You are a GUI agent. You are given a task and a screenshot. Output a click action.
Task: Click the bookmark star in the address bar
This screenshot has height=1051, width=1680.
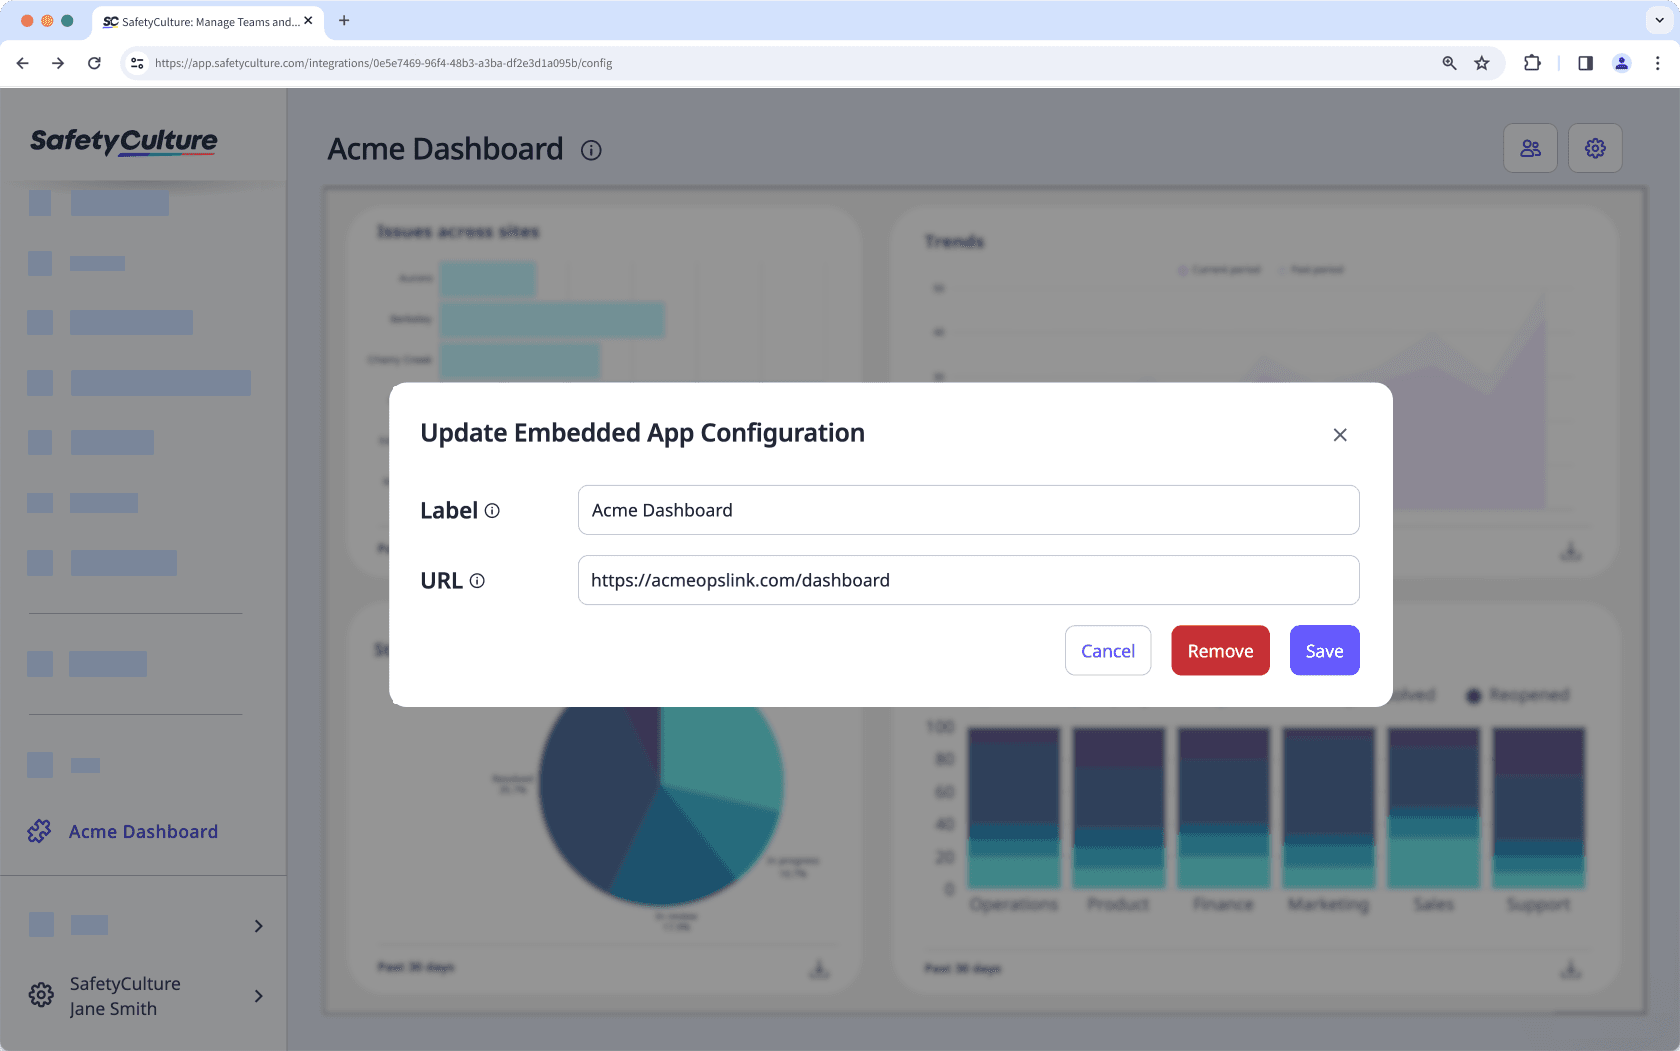click(1482, 63)
